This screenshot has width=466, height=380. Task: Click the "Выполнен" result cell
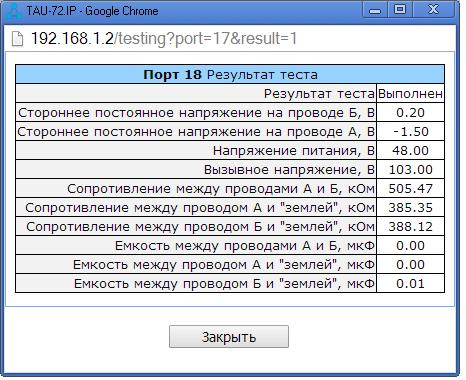[x=410, y=94]
